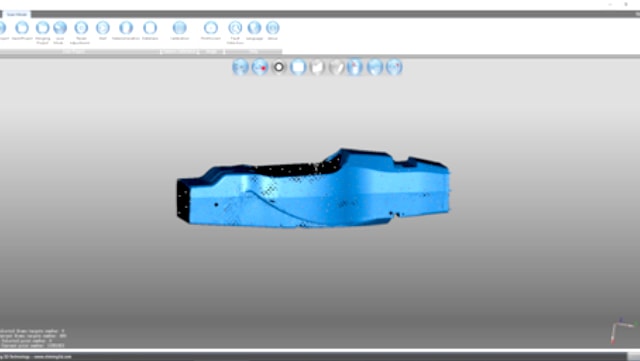Click the New Project ribbon icon
The width and height of the screenshot is (640, 361).
(22, 28)
